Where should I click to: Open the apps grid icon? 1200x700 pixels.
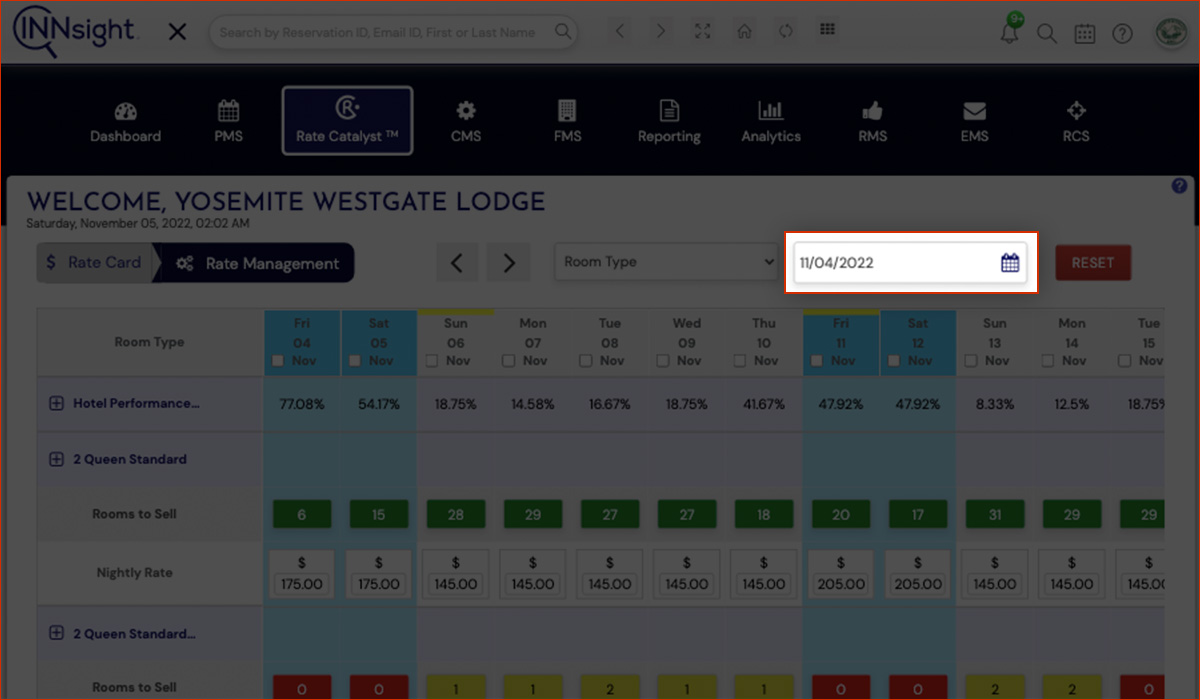(827, 30)
